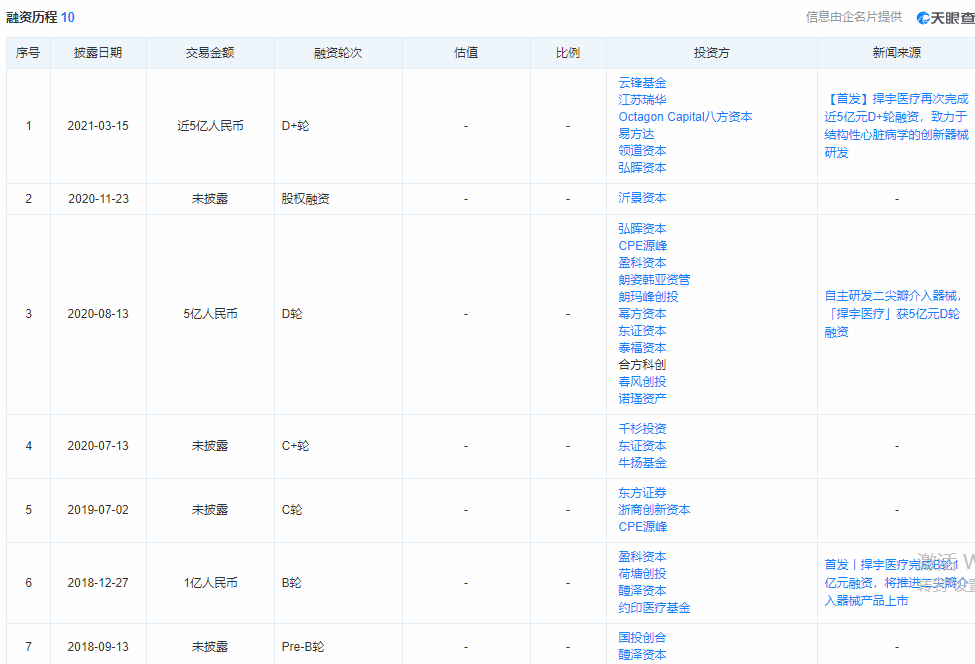
Task: Open investor link 沂景资本
Action: pyautogui.click(x=642, y=198)
